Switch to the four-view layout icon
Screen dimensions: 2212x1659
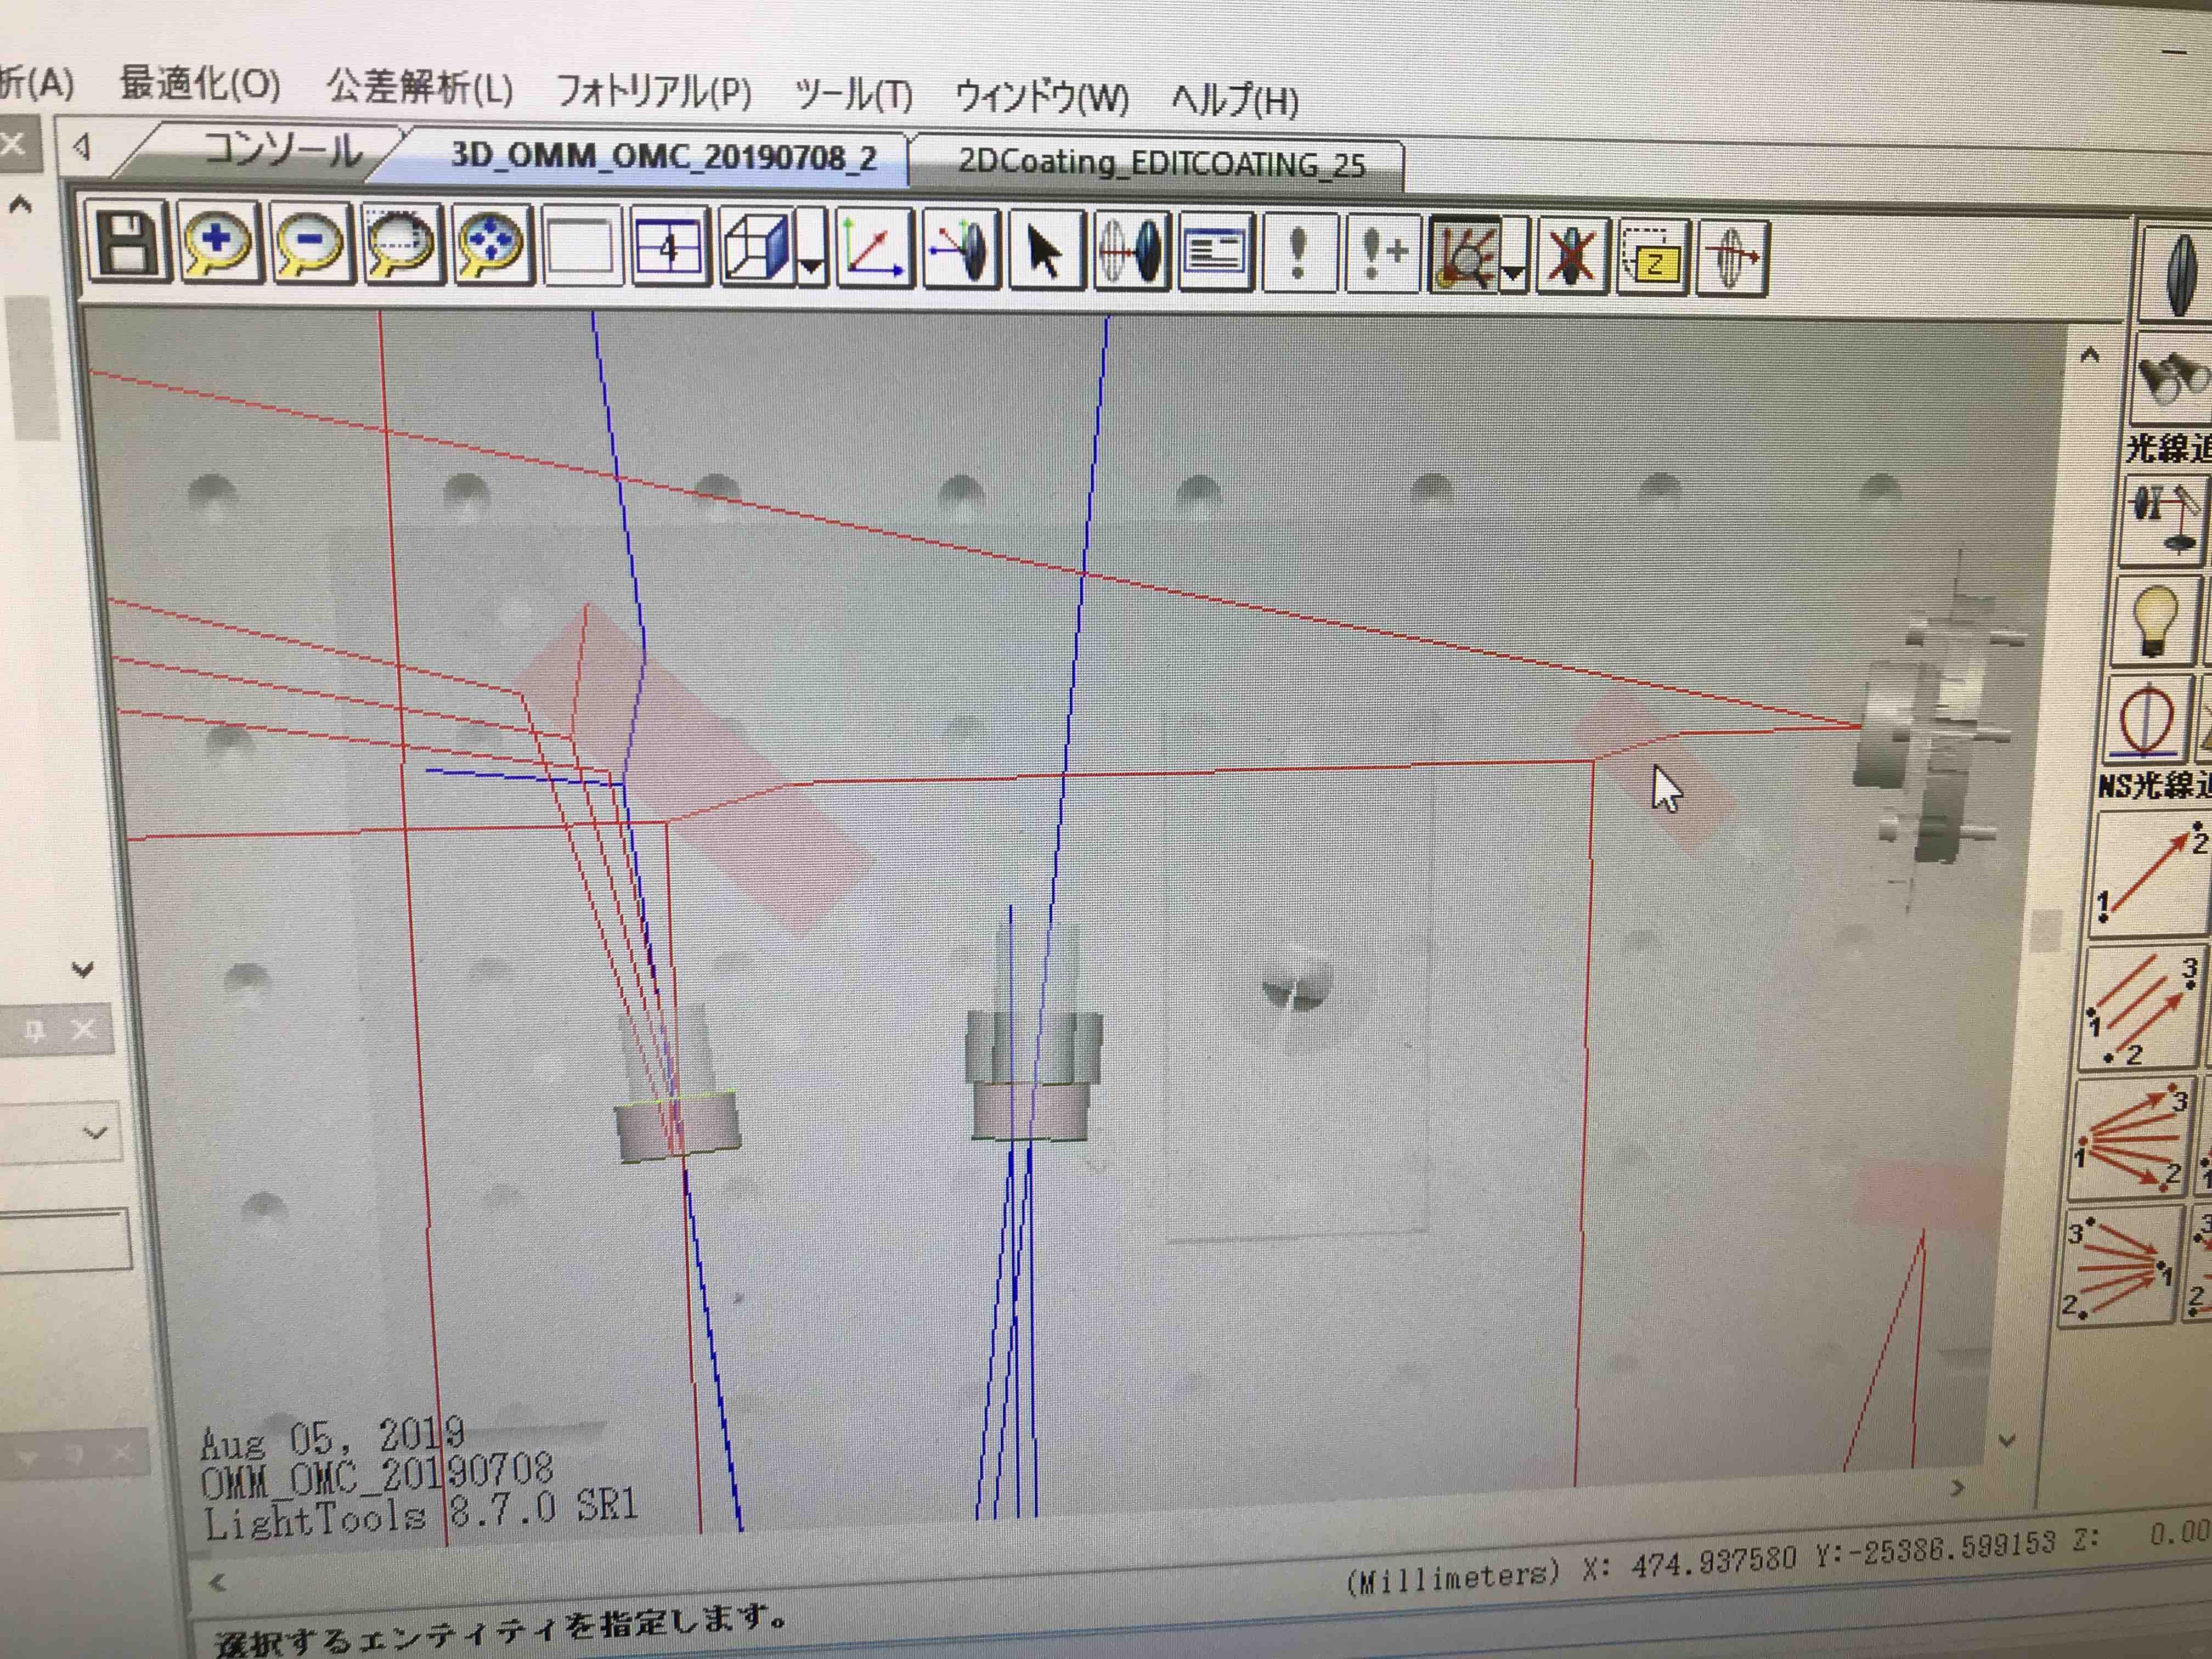pyautogui.click(x=670, y=248)
